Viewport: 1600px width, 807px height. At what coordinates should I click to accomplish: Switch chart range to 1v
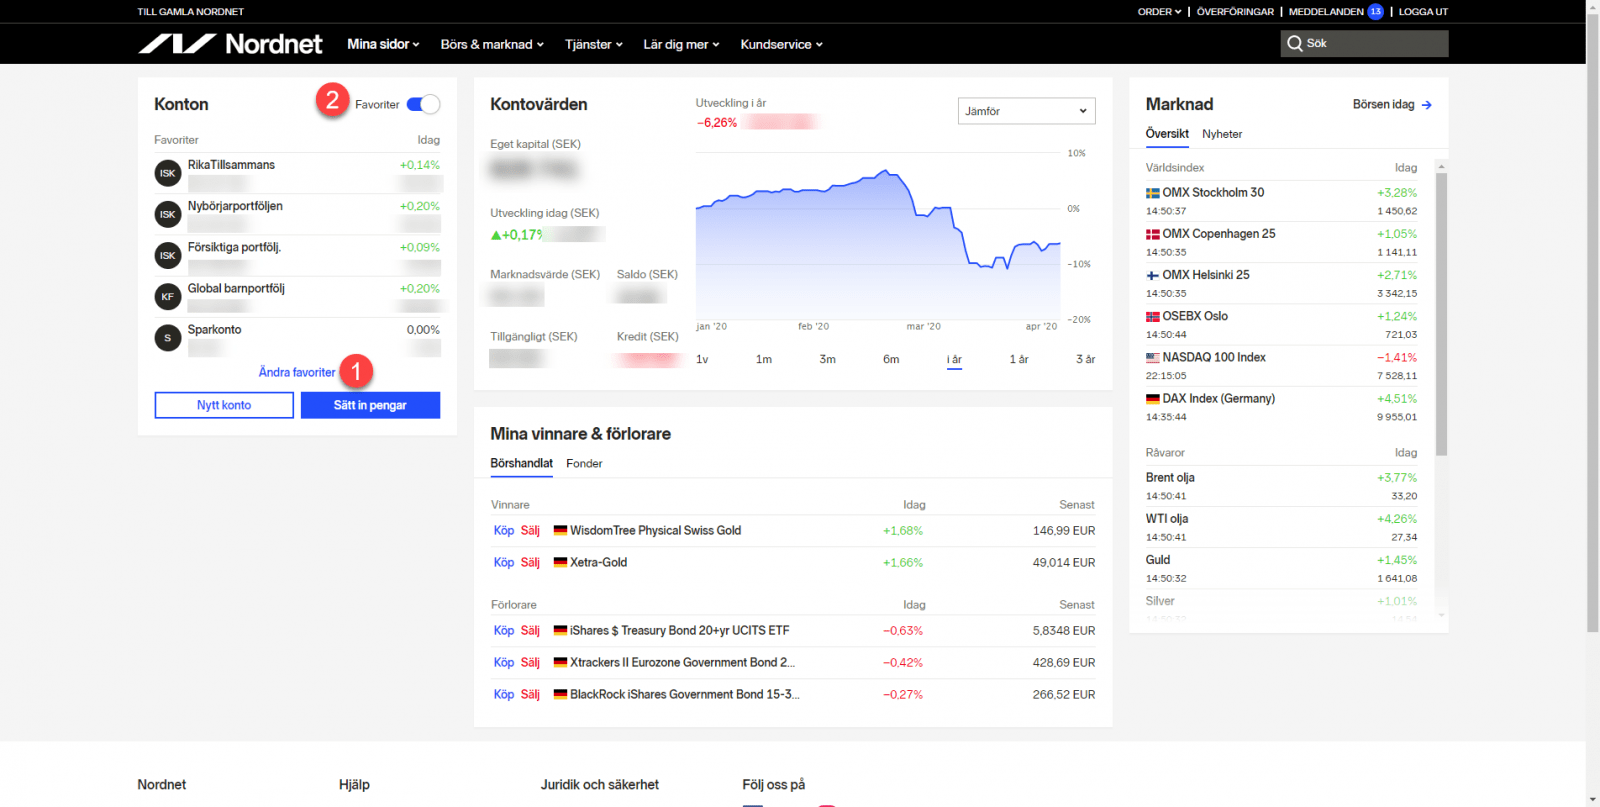702,360
